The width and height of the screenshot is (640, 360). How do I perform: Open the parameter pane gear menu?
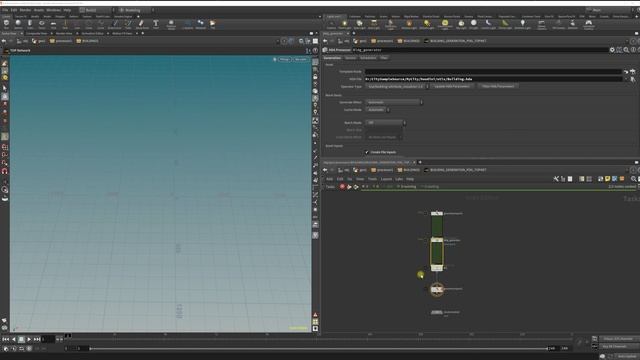coord(612,50)
